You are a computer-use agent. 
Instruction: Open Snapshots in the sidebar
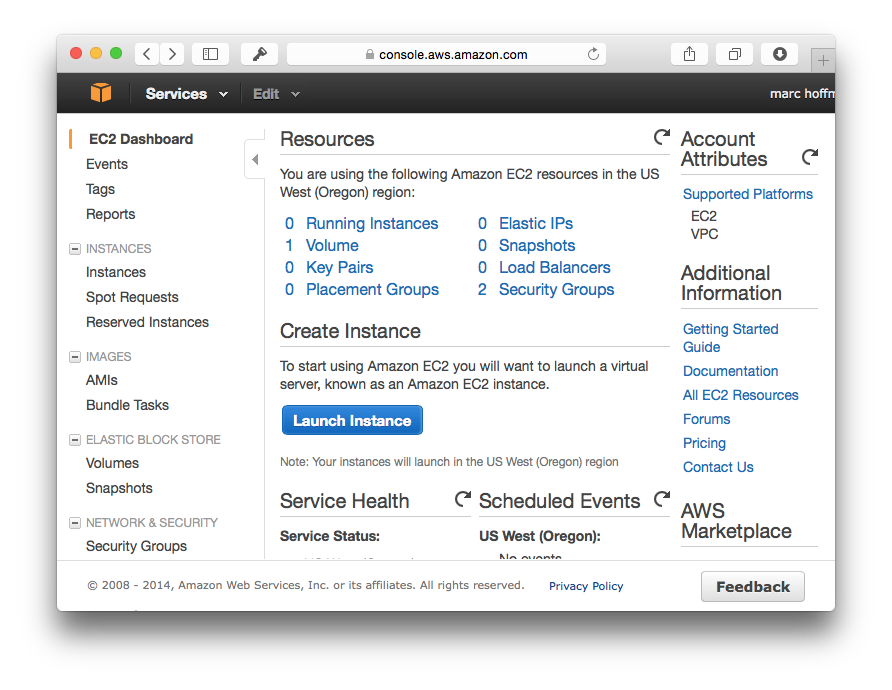coord(119,489)
